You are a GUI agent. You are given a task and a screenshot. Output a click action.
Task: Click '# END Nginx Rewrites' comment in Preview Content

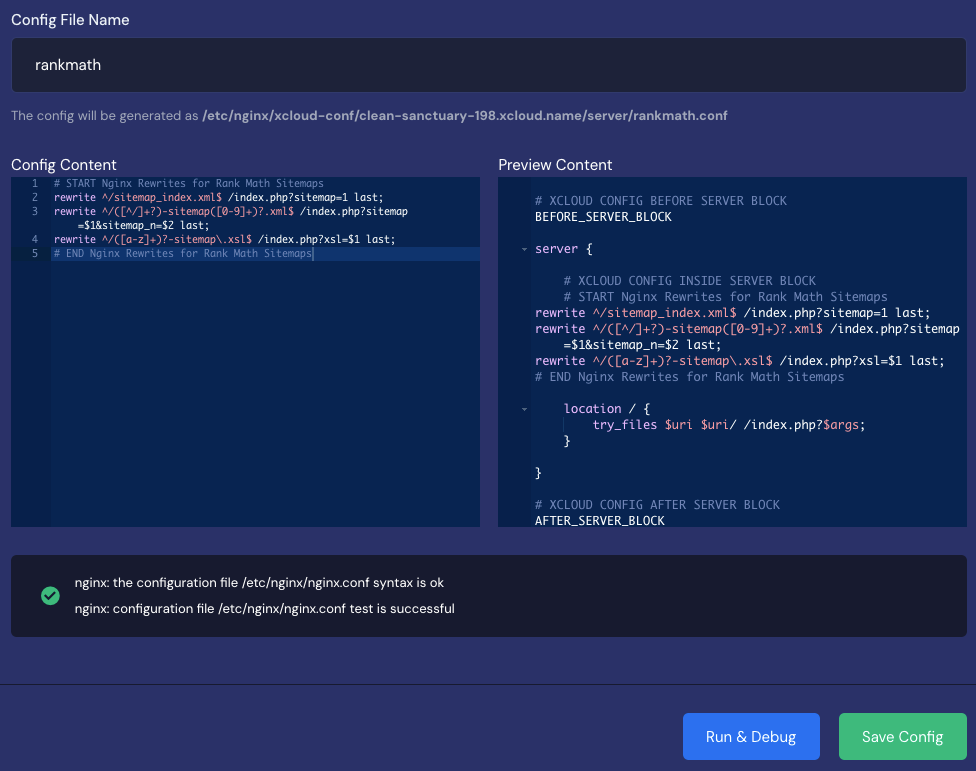pyautogui.click(x=690, y=376)
